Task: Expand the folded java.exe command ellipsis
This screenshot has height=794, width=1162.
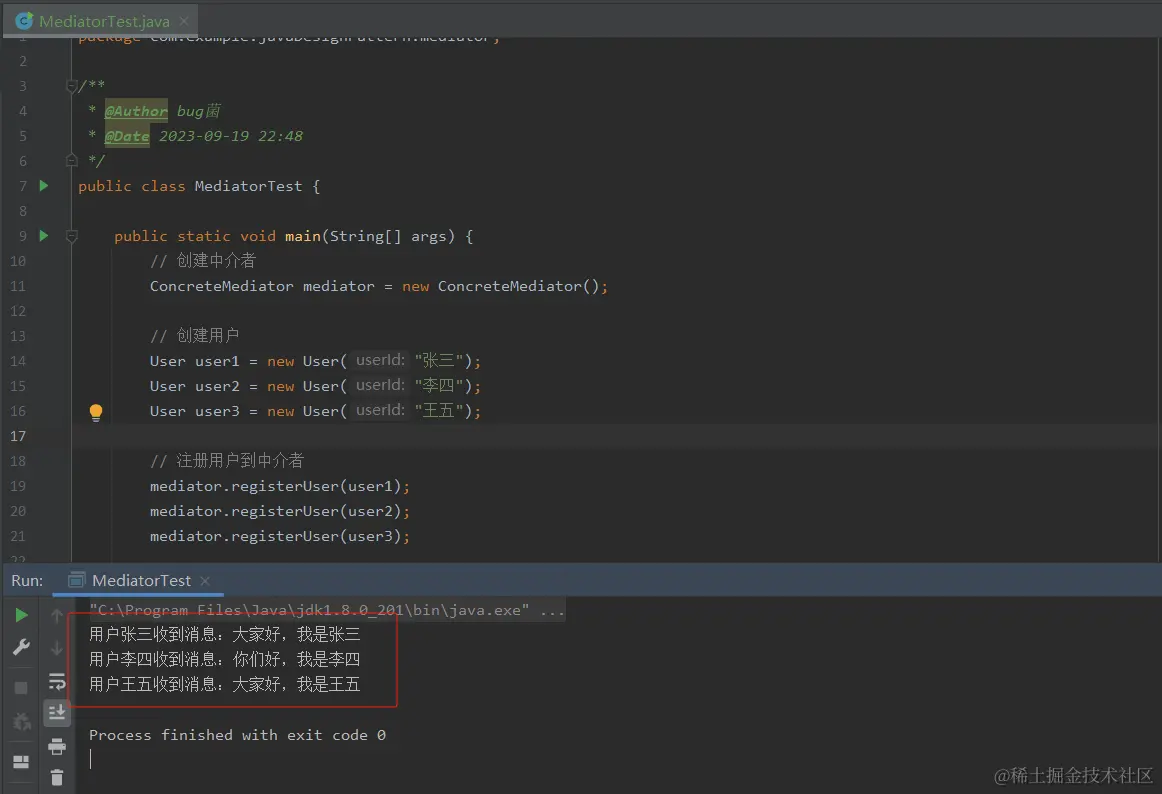Action: click(552, 610)
